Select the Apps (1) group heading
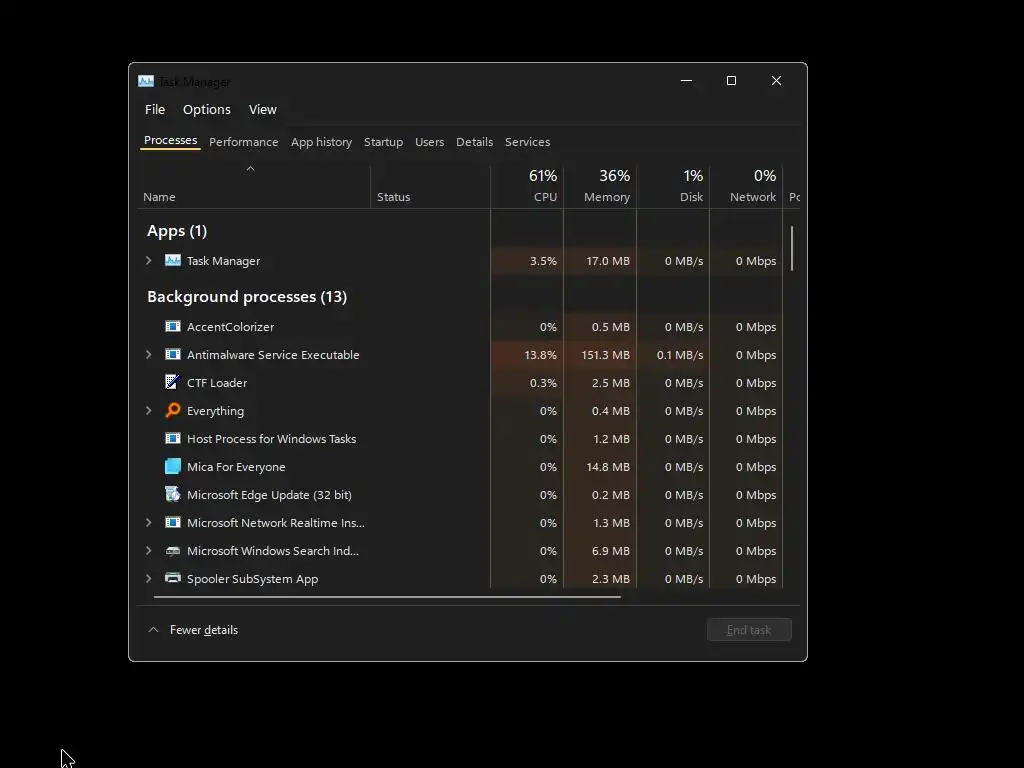 tap(177, 231)
